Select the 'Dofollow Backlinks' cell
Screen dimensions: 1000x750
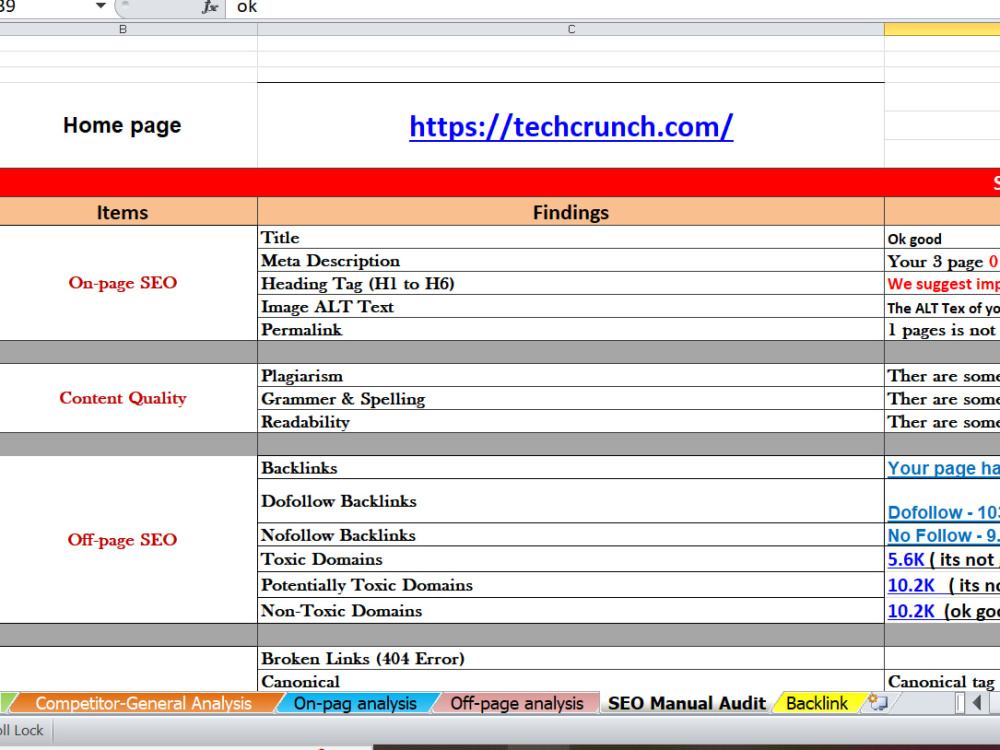(571, 501)
